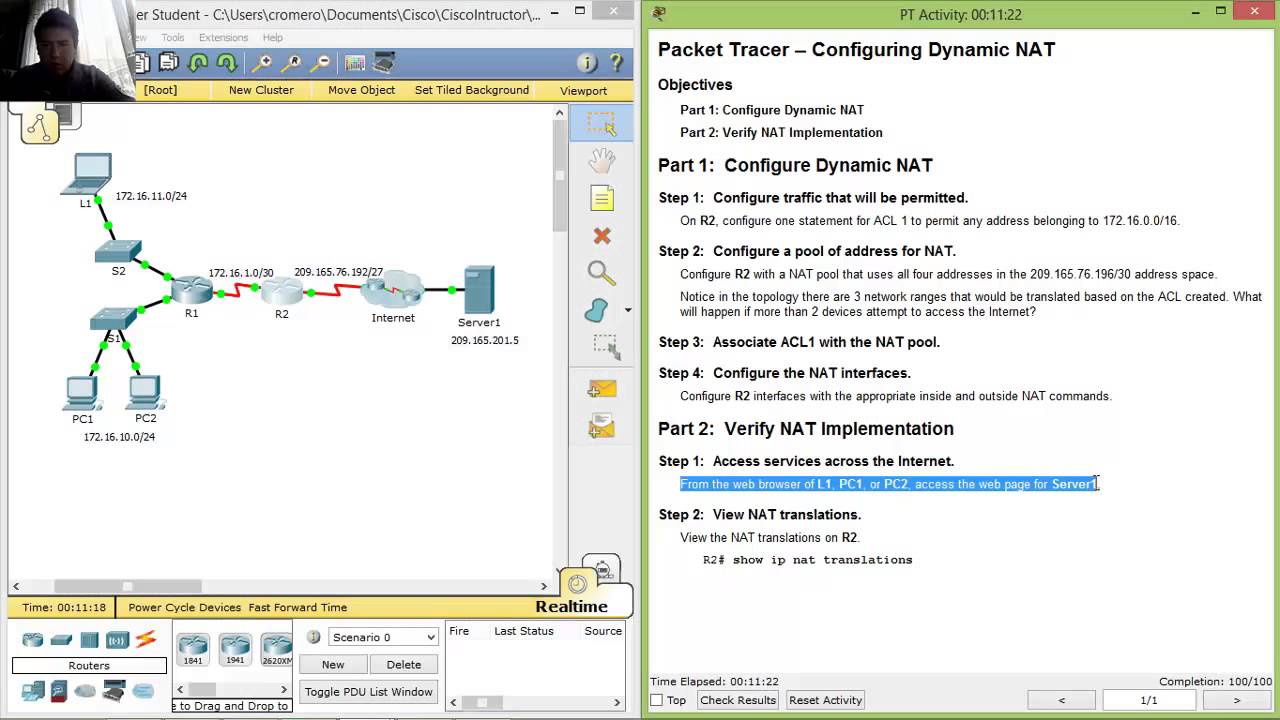
Task: Choose the Select tool in right toolbar
Action: click(x=601, y=123)
